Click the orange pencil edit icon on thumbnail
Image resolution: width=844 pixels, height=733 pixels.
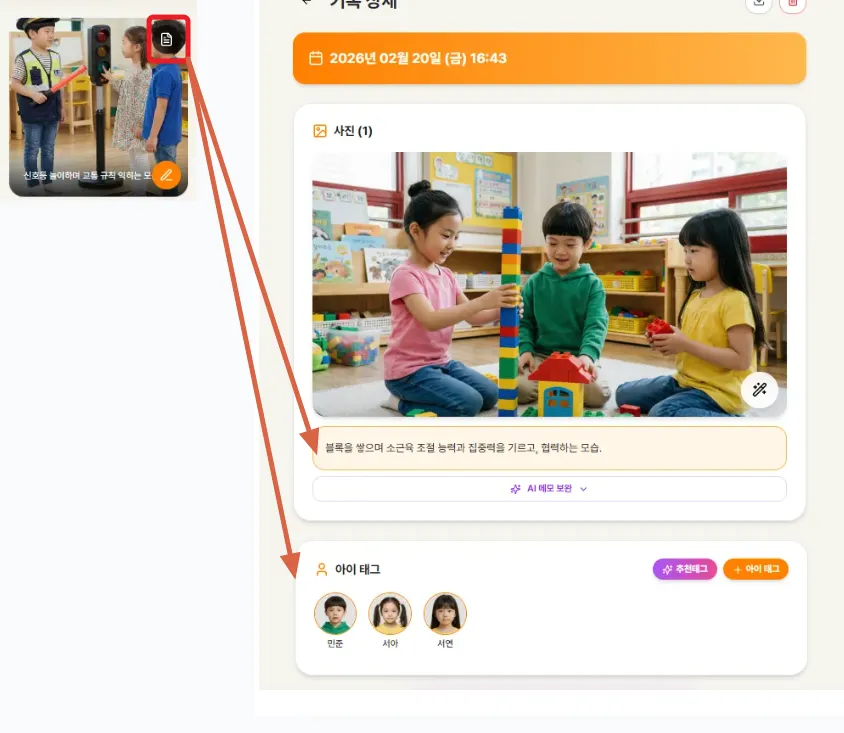click(x=167, y=175)
